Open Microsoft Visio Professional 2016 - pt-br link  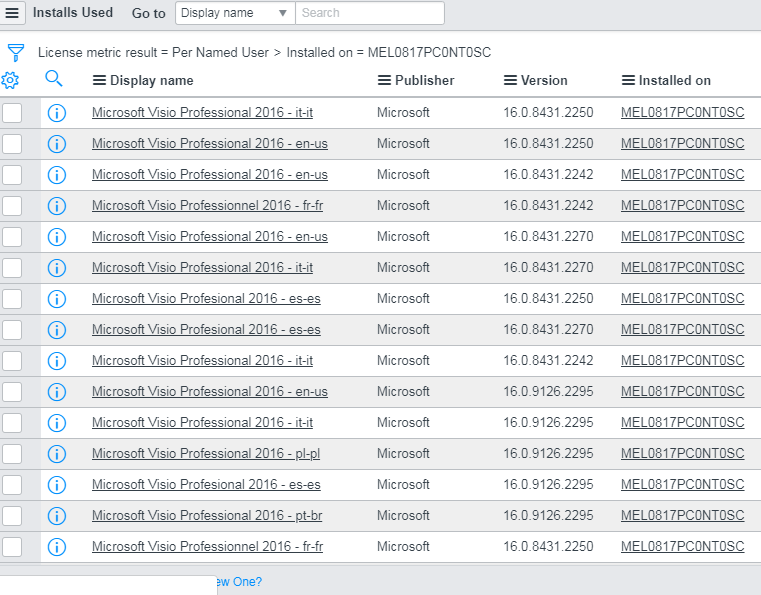(207, 515)
